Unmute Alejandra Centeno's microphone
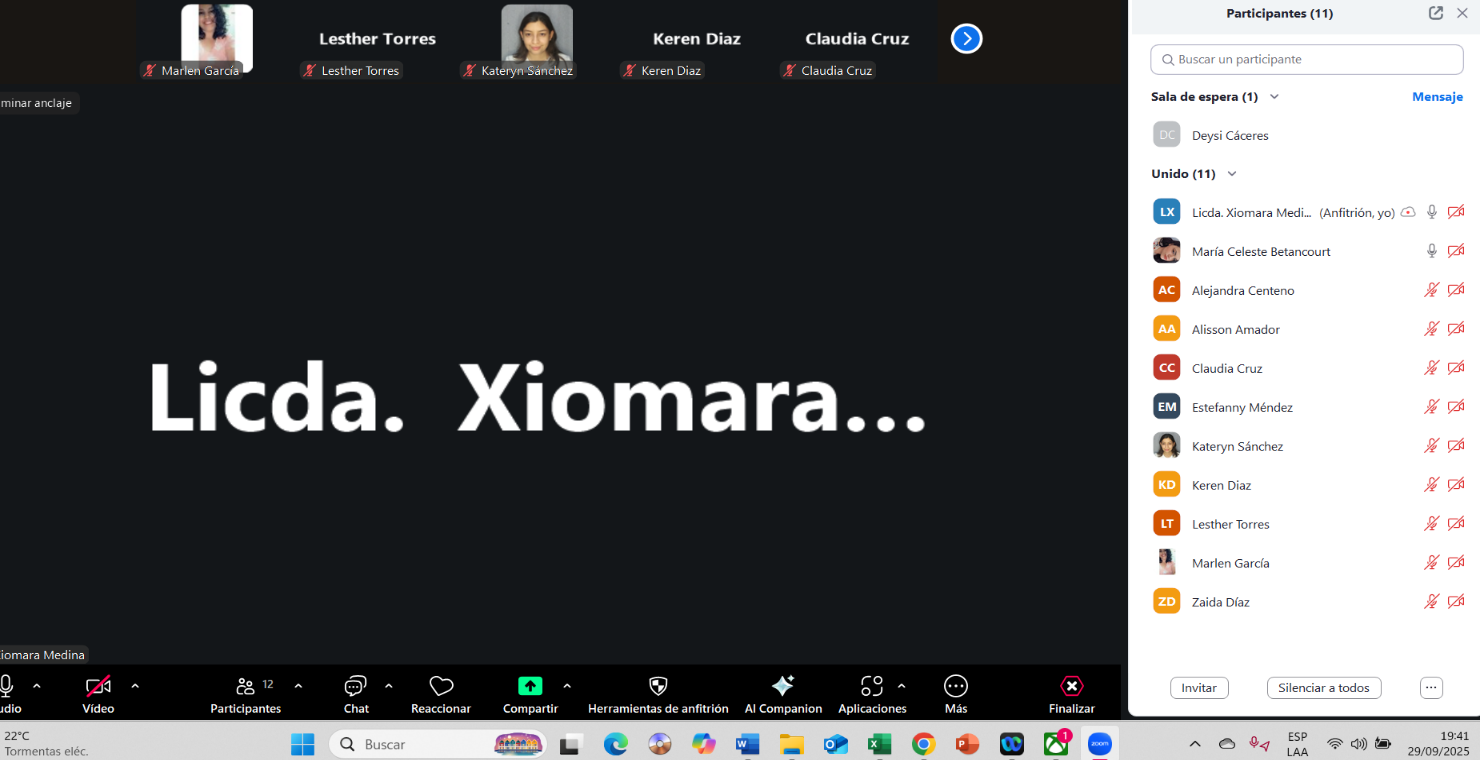Screen dimensions: 1480x760 point(1432,290)
